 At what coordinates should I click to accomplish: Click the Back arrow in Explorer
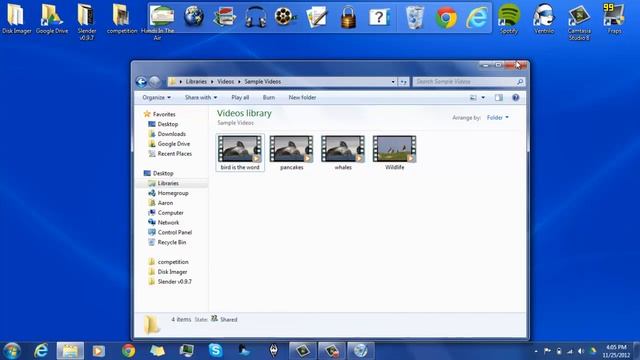click(141, 82)
